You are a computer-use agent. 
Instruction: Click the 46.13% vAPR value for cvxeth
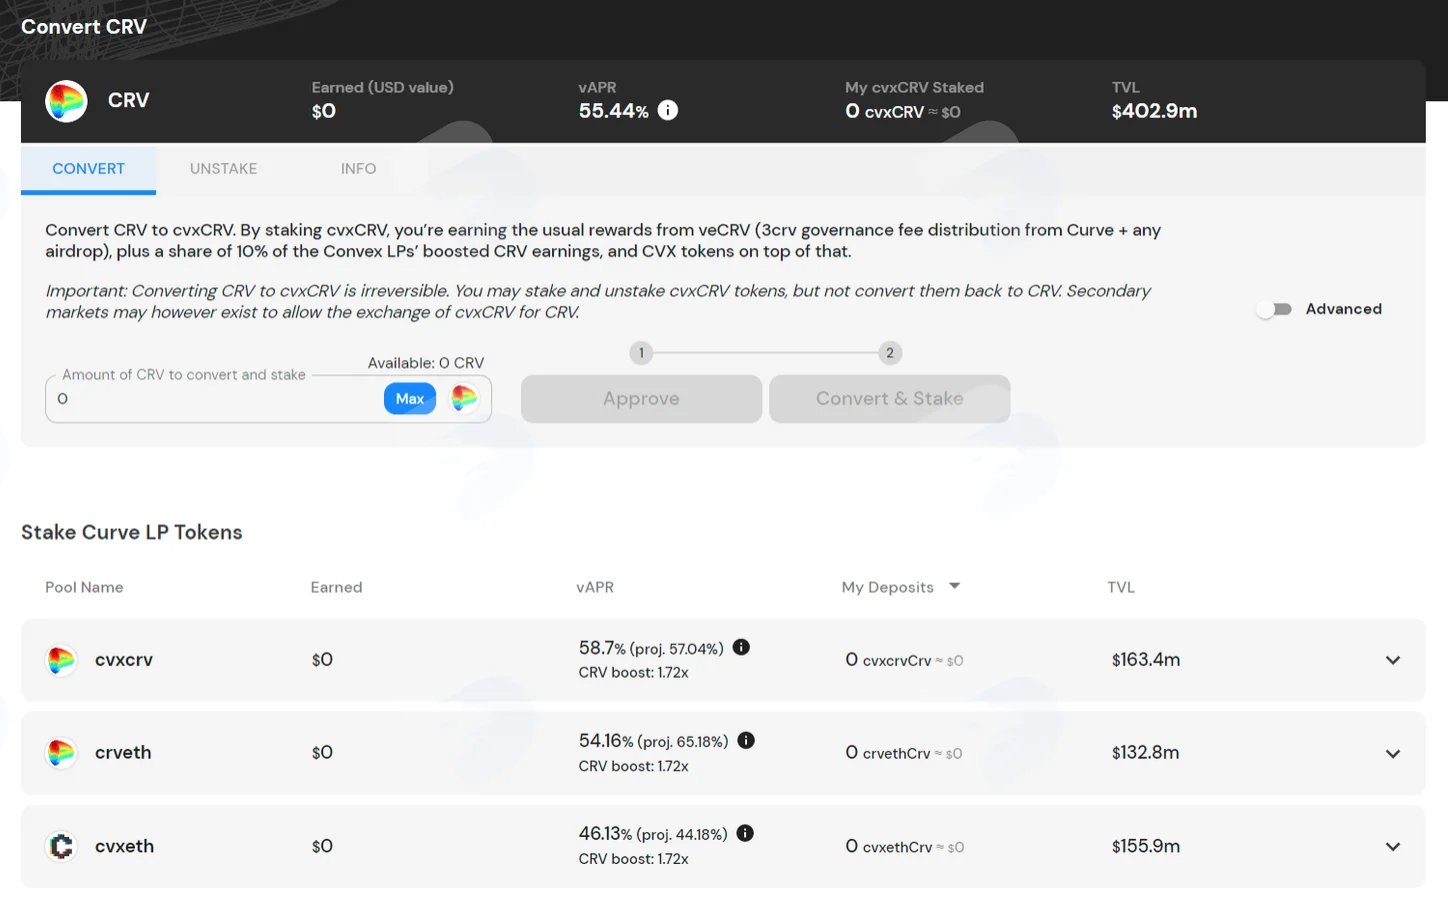pos(605,834)
